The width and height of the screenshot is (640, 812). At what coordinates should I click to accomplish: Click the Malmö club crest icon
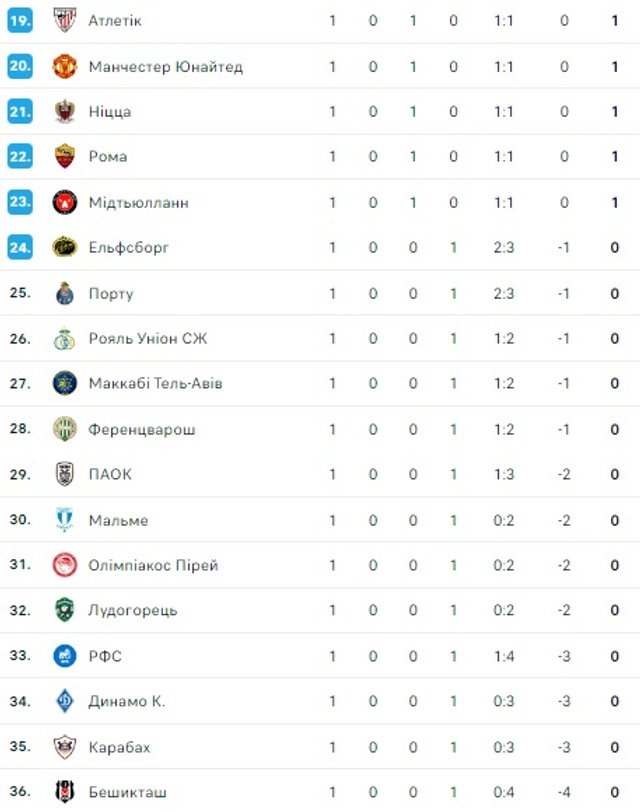tap(64, 520)
